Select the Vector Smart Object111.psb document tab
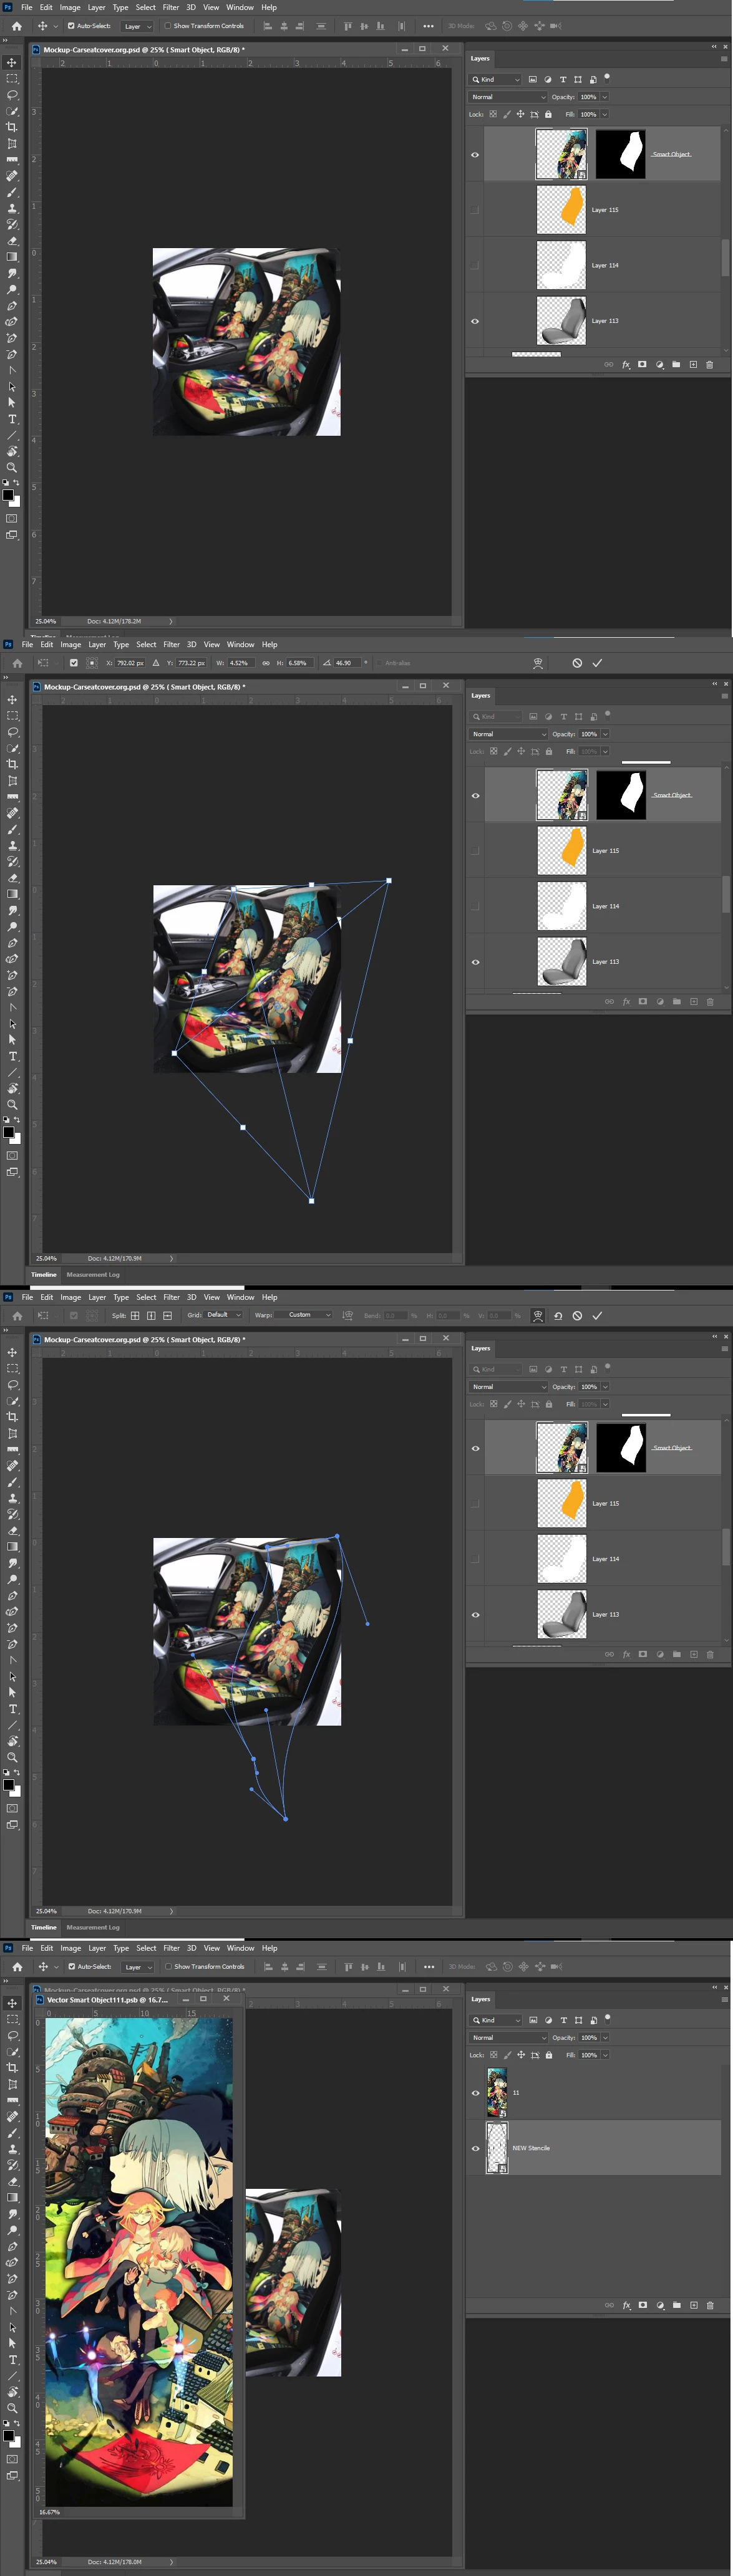This screenshot has width=733, height=2576. tap(107, 2000)
